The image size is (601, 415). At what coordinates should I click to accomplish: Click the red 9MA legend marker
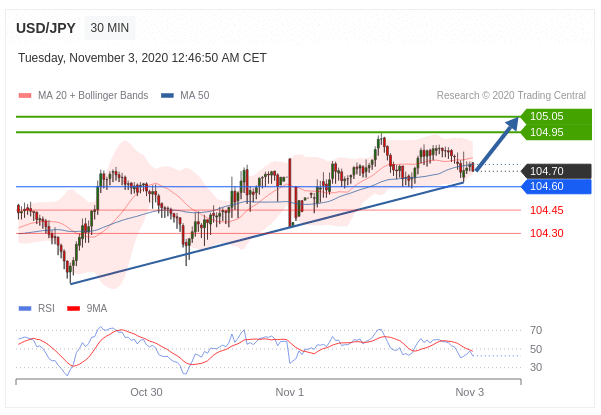pyautogui.click(x=73, y=308)
